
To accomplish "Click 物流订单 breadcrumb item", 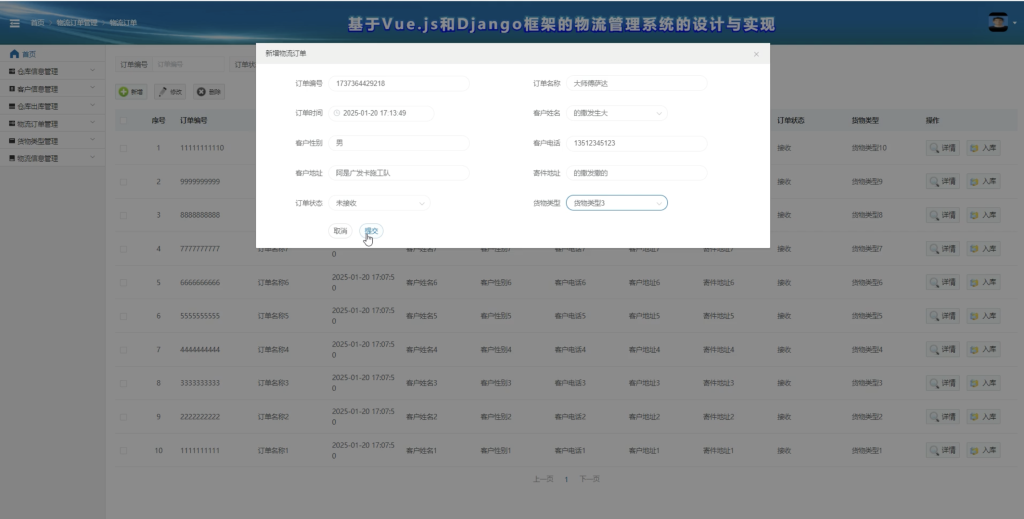I will (123, 23).
